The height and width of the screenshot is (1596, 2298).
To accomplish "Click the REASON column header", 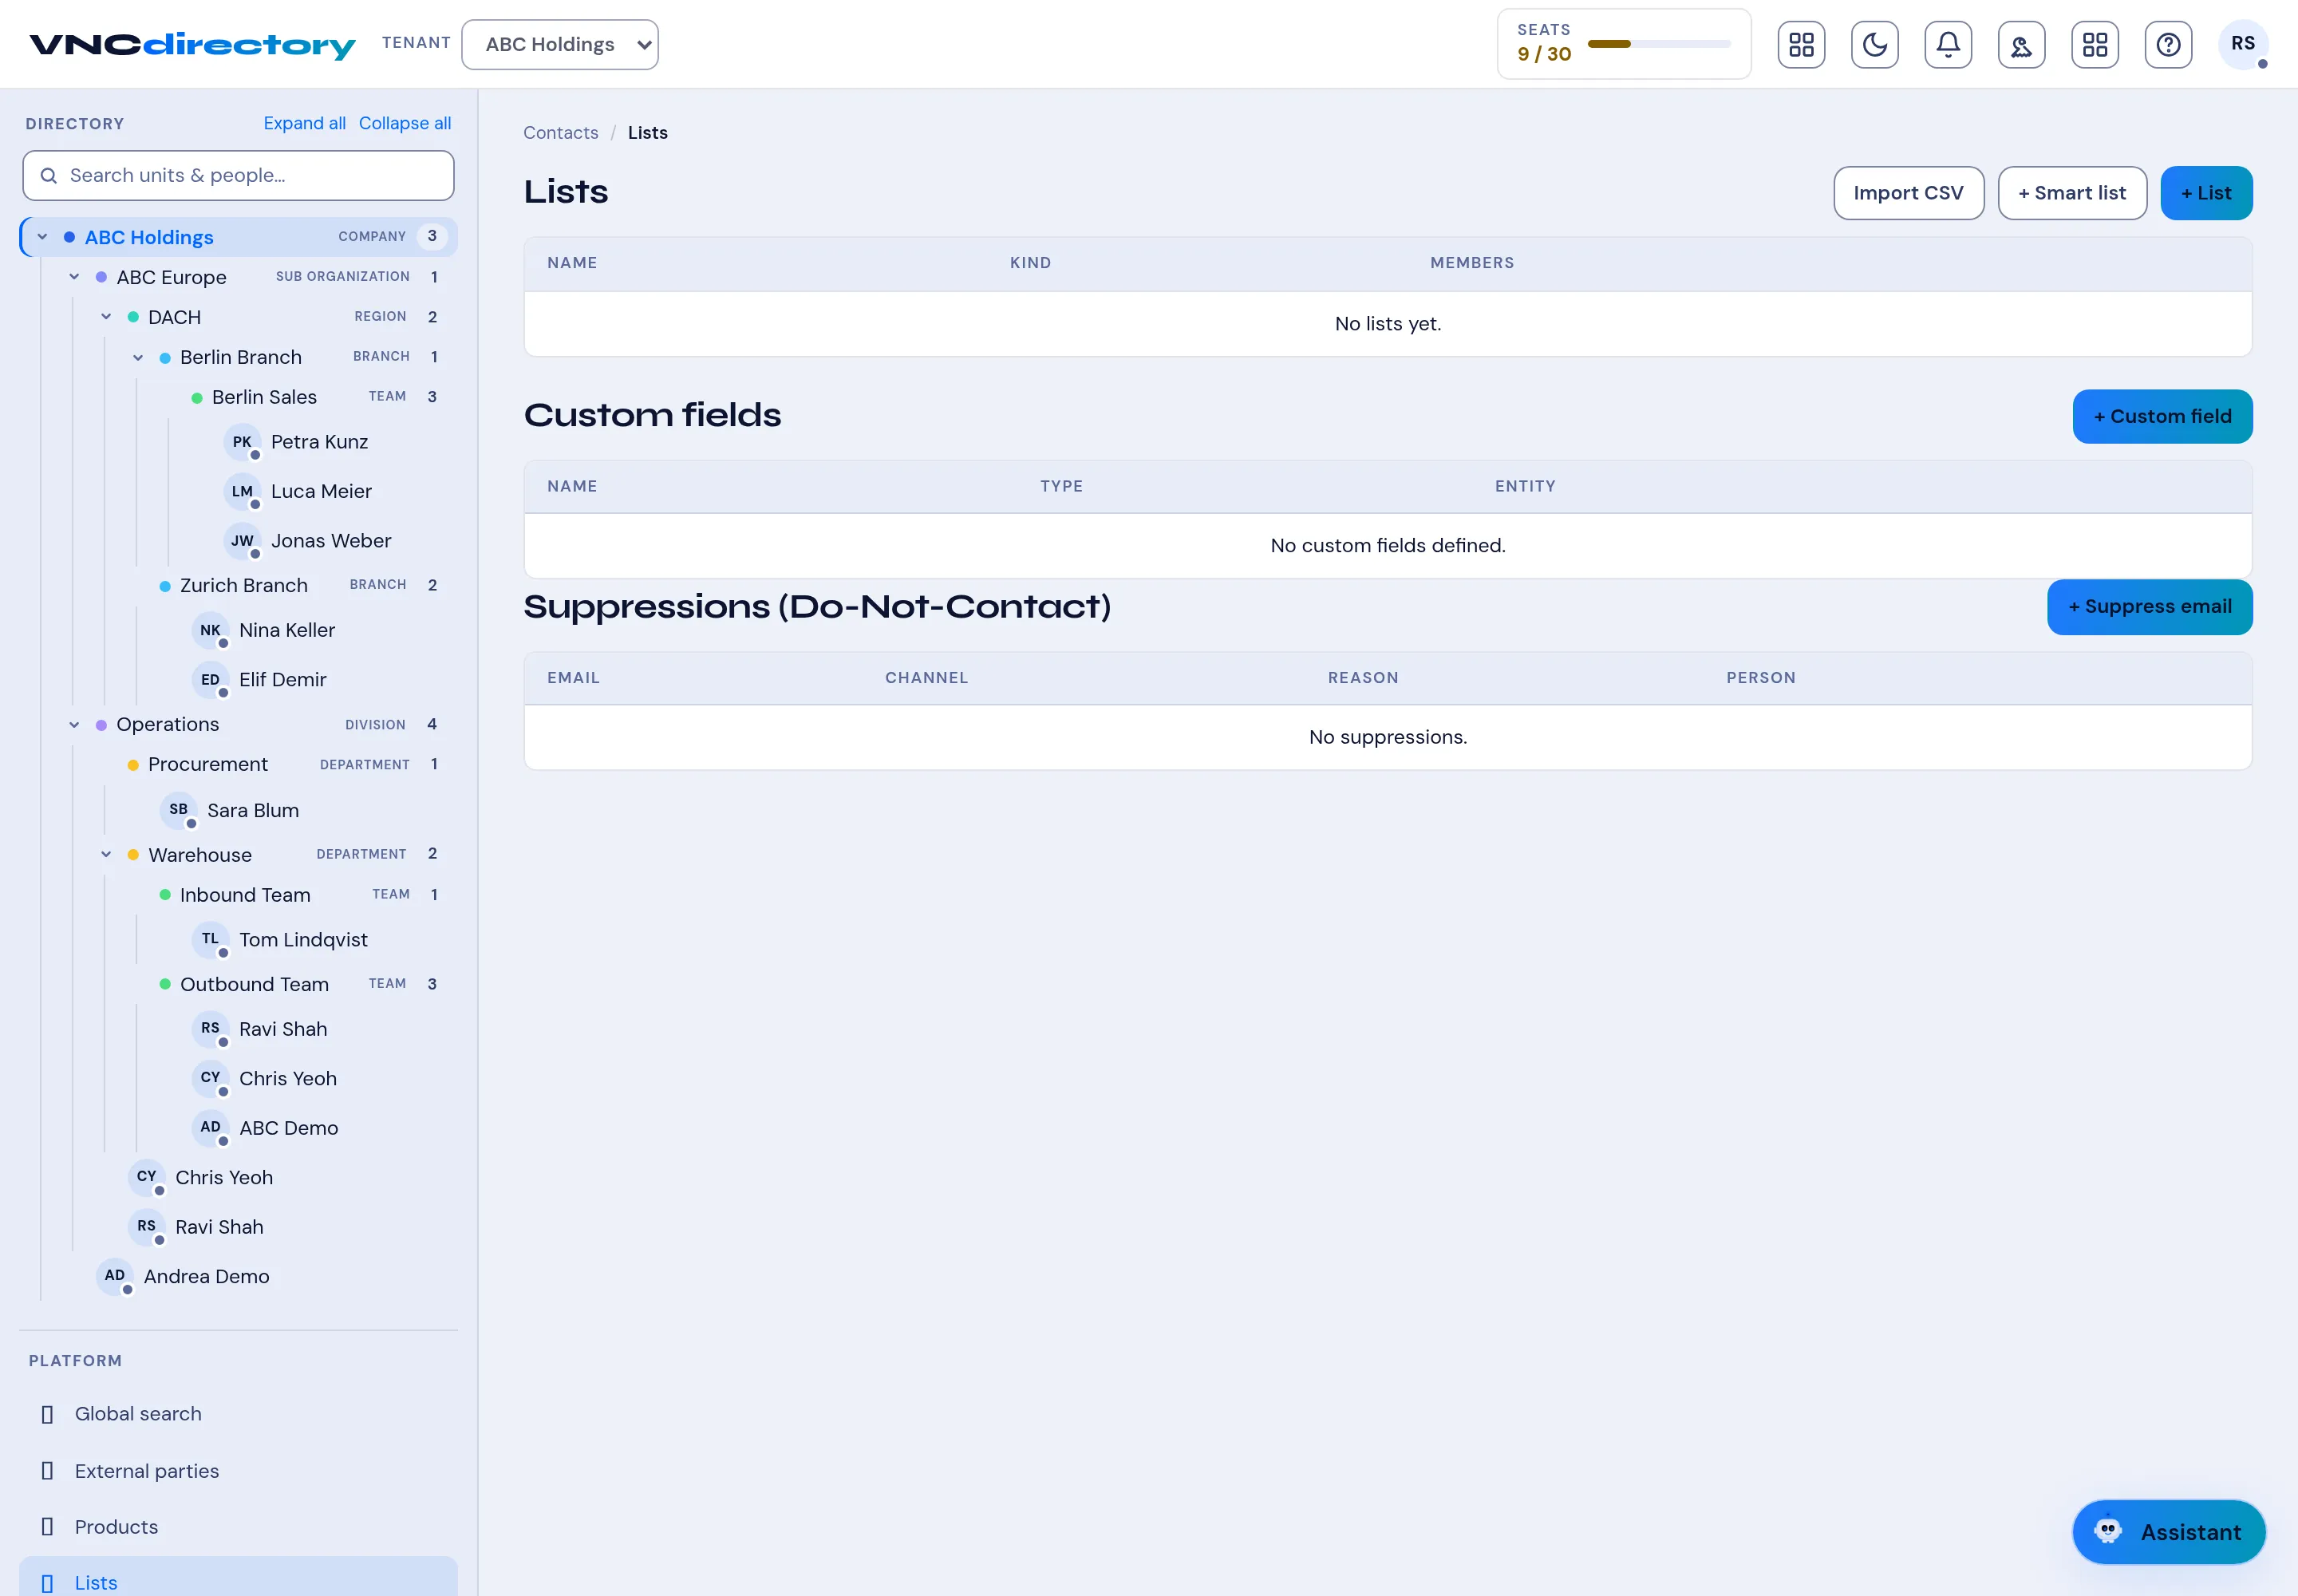I will [1363, 678].
